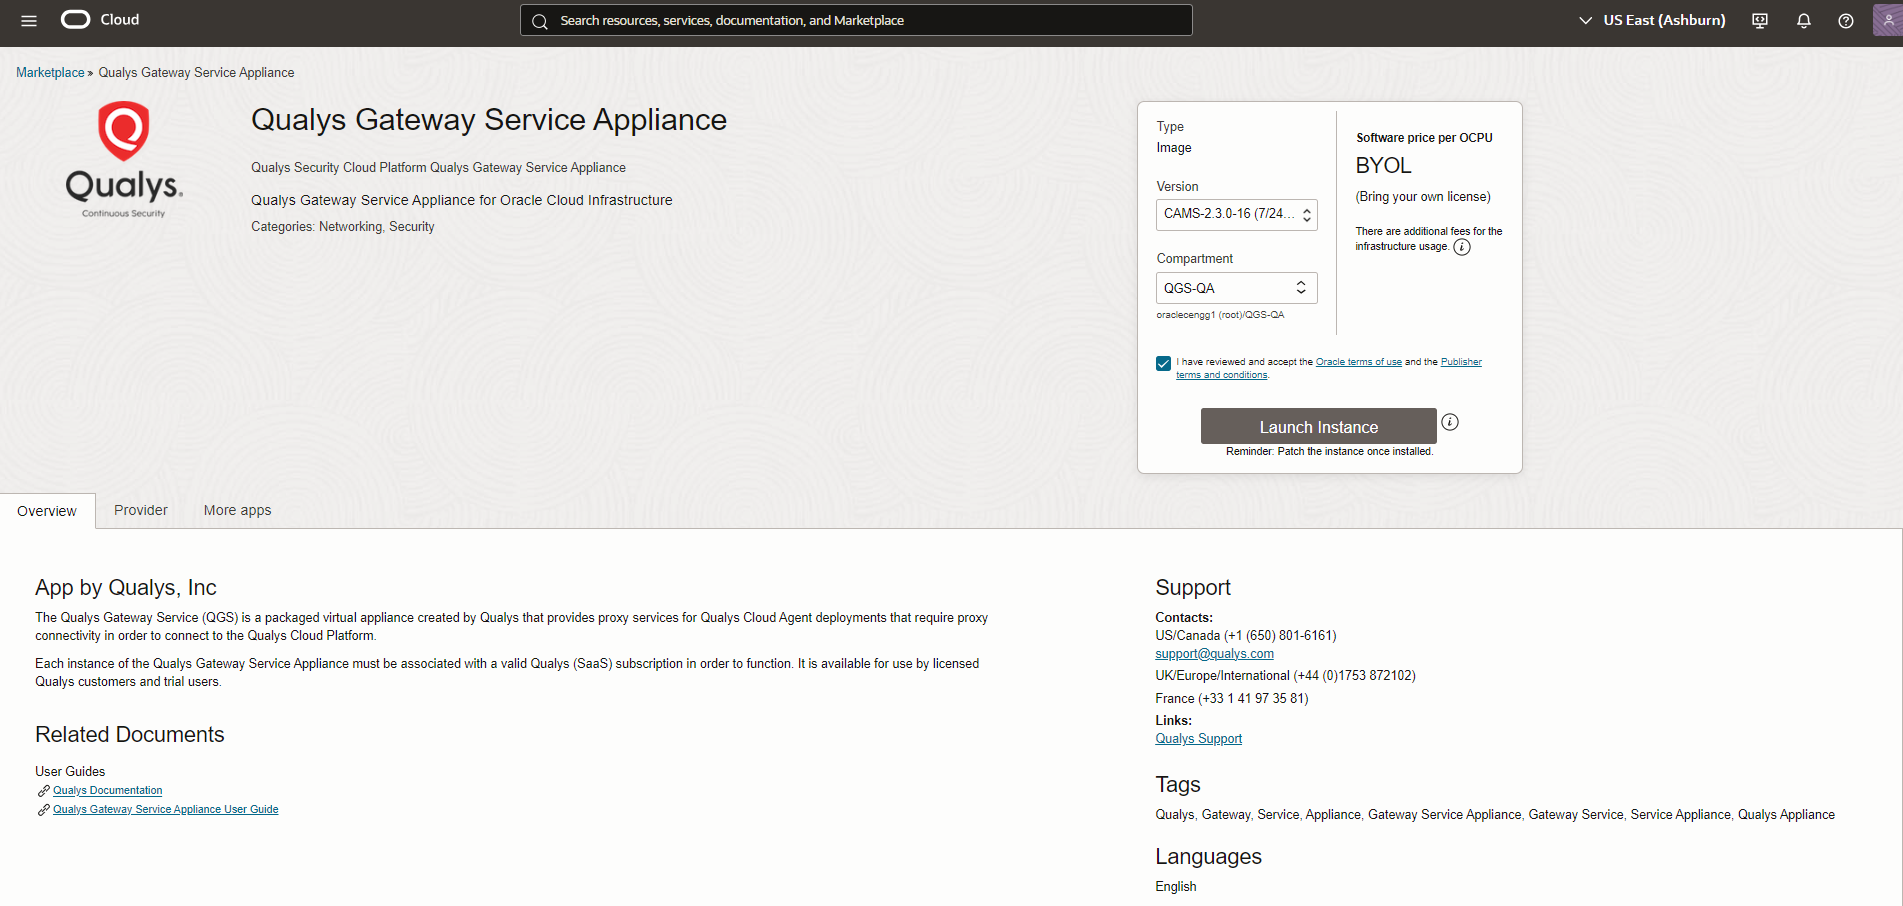Open the hamburger navigation menu
This screenshot has height=906, width=1903.
[x=29, y=20]
